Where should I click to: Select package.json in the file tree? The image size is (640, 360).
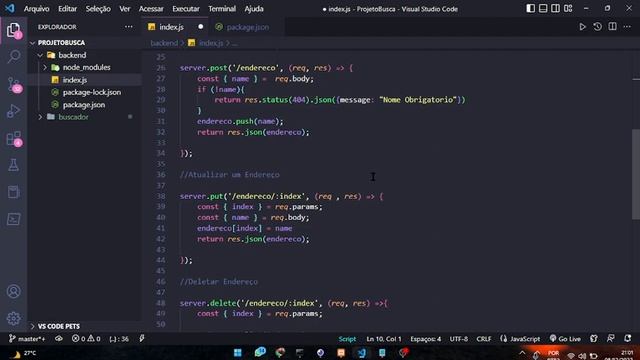[x=84, y=105]
